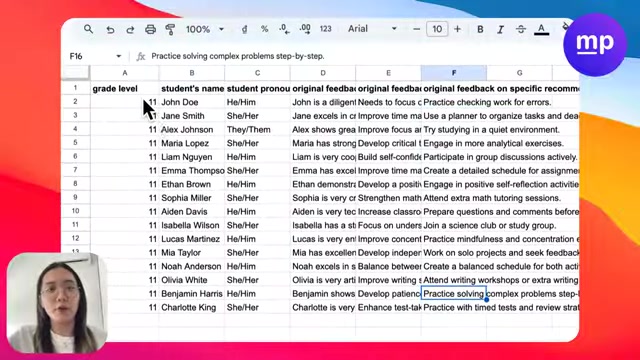
Task: Open the name box dropdown arrow
Action: pyautogui.click(x=118, y=56)
